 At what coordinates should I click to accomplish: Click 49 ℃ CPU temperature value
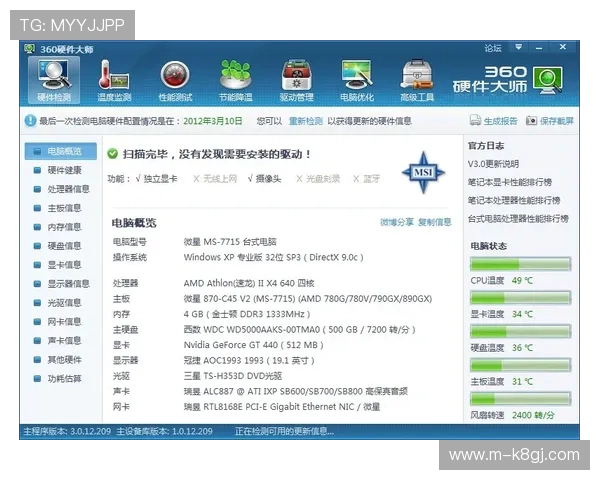[522, 281]
